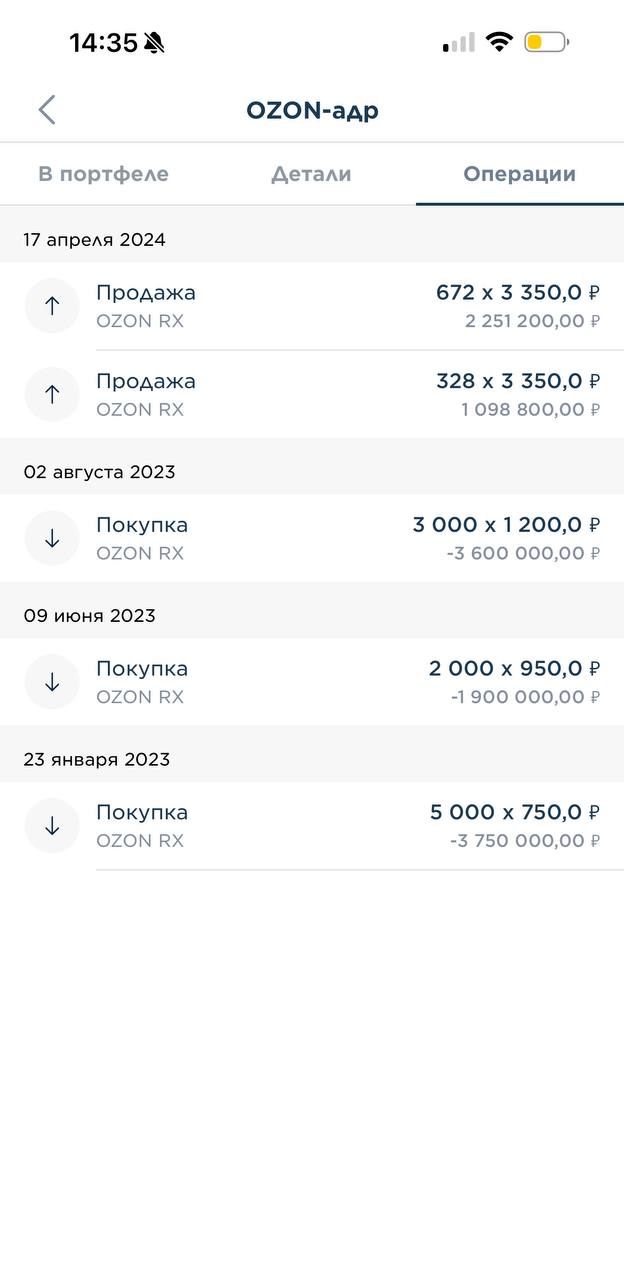Image resolution: width=624 pixels, height=1280 pixels.
Task: Tap down-arrow icon of 09 June purchase
Action: (x=52, y=682)
